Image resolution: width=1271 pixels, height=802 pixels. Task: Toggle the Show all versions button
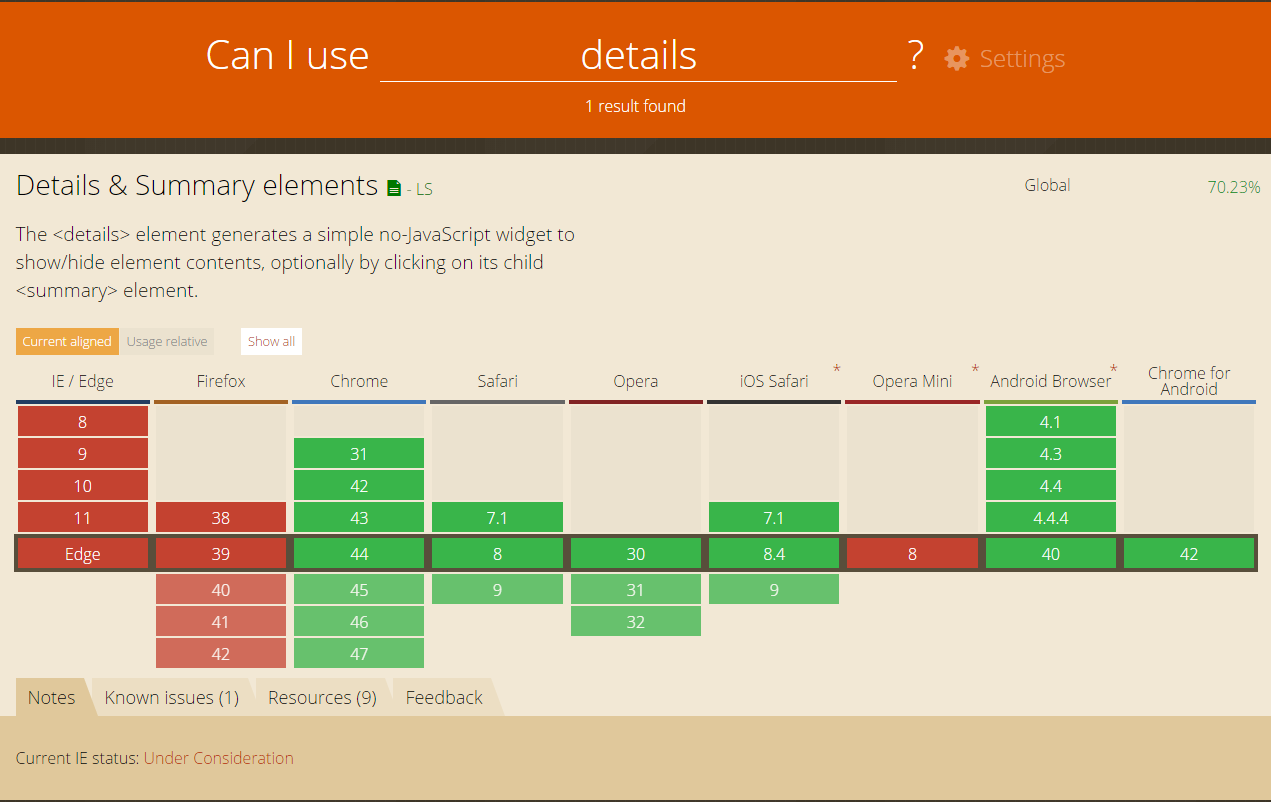pos(271,341)
